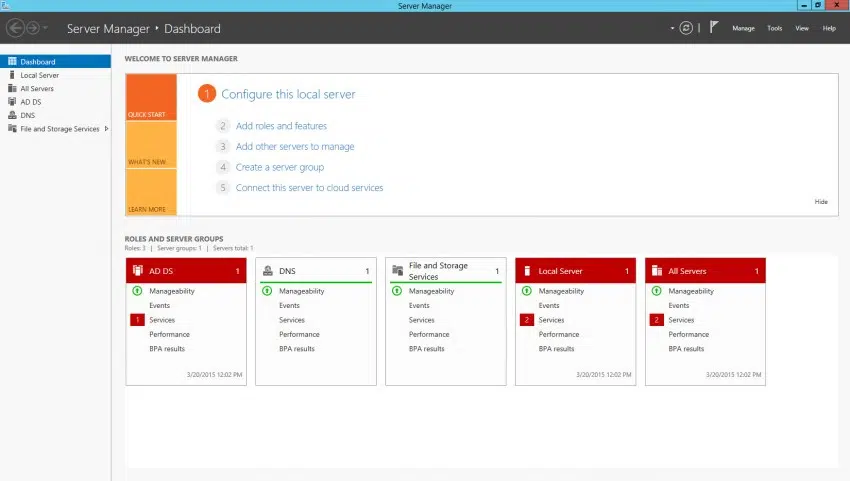Click the DNS sidebar icon
The height and width of the screenshot is (481, 850).
(x=12, y=115)
